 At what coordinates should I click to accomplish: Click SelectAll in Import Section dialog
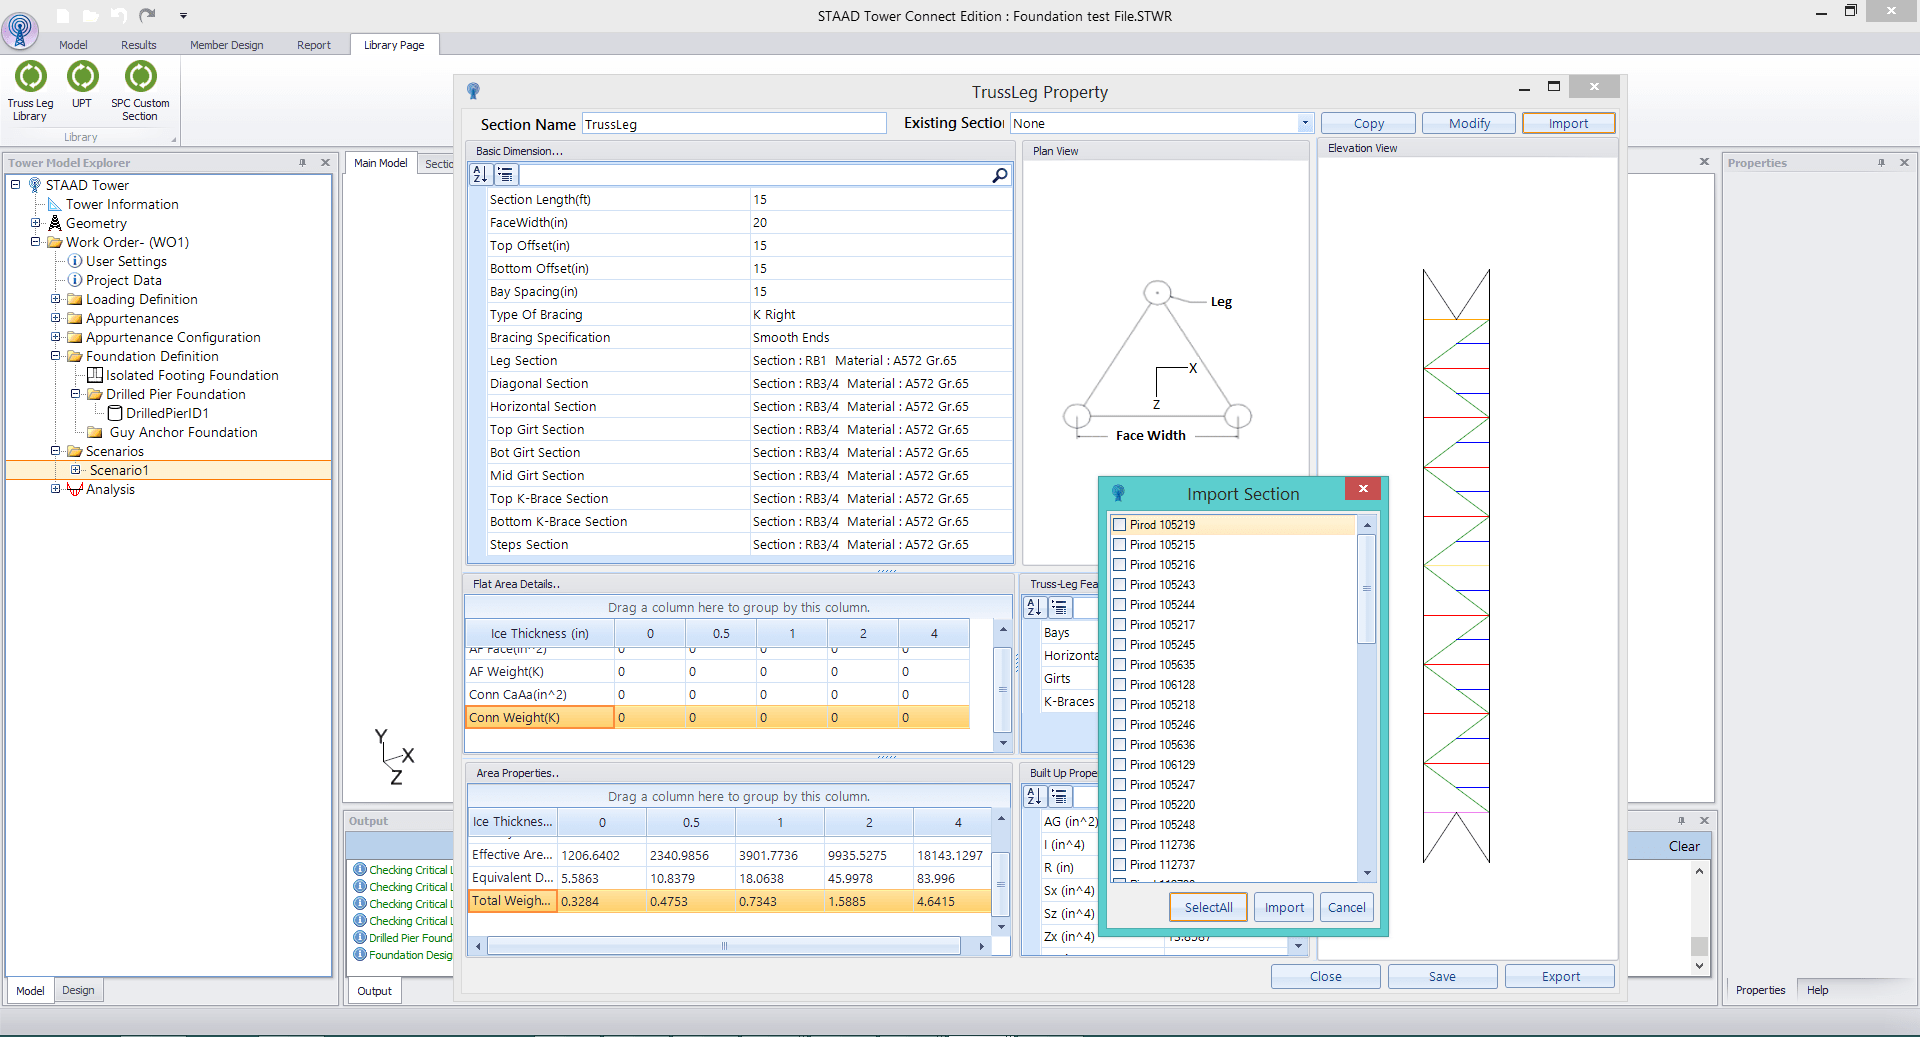(x=1208, y=907)
